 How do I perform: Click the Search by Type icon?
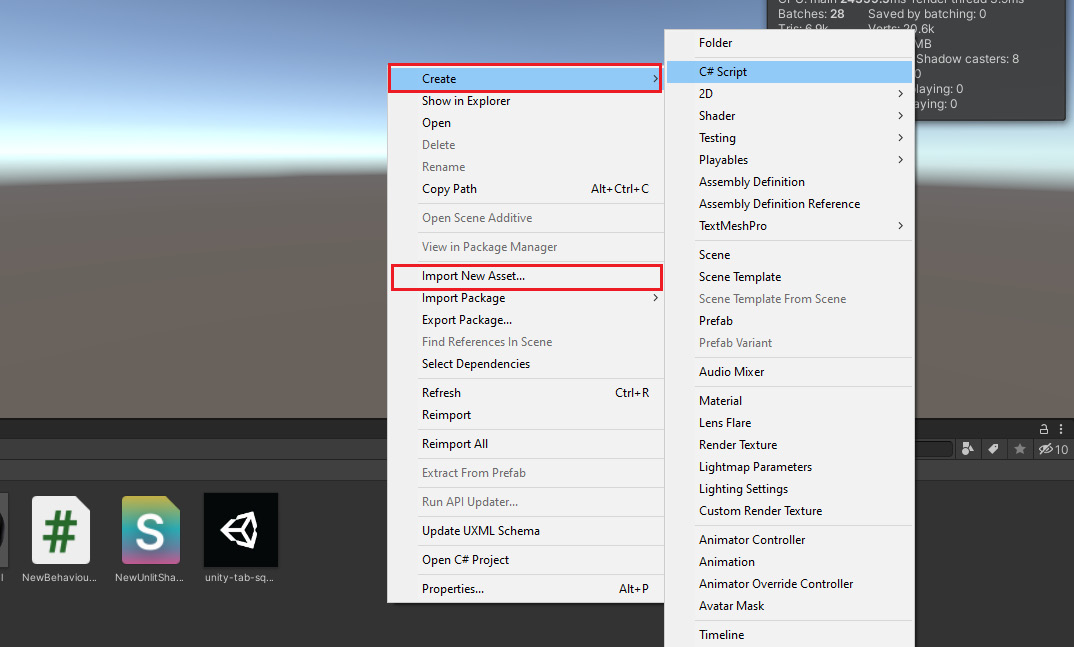click(x=968, y=449)
